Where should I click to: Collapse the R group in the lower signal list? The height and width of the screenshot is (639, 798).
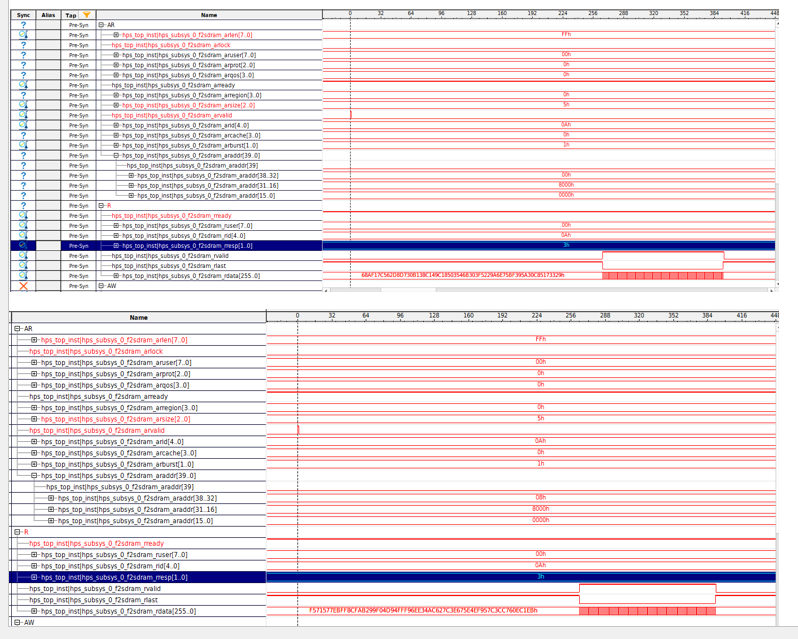pyautogui.click(x=17, y=532)
